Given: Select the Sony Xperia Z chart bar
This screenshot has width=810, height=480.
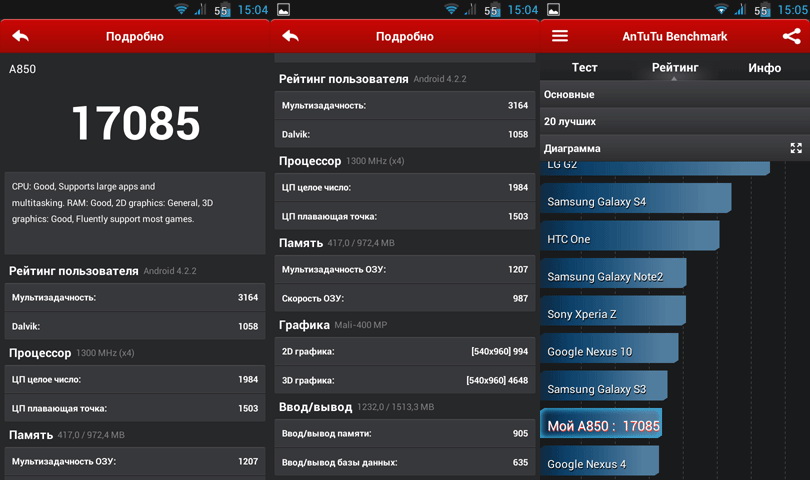Looking at the screenshot, I should point(613,311).
